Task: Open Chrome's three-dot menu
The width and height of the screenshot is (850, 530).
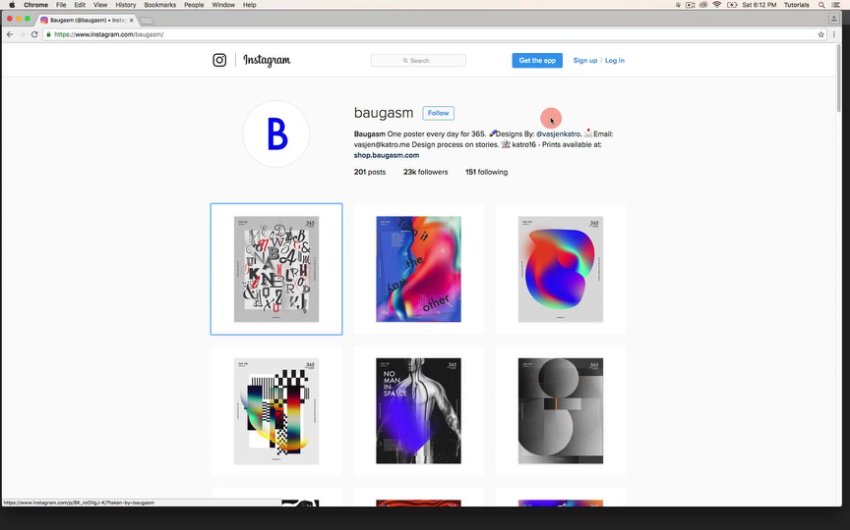Action: [834, 34]
